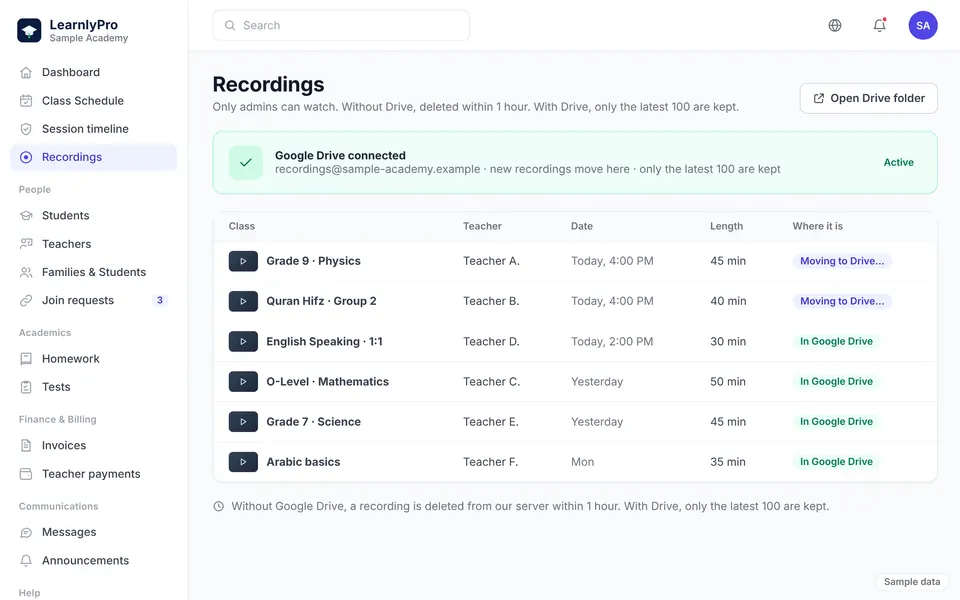Play the Grade 9 · Physics recording
The height and width of the screenshot is (600, 960).
pos(243,261)
